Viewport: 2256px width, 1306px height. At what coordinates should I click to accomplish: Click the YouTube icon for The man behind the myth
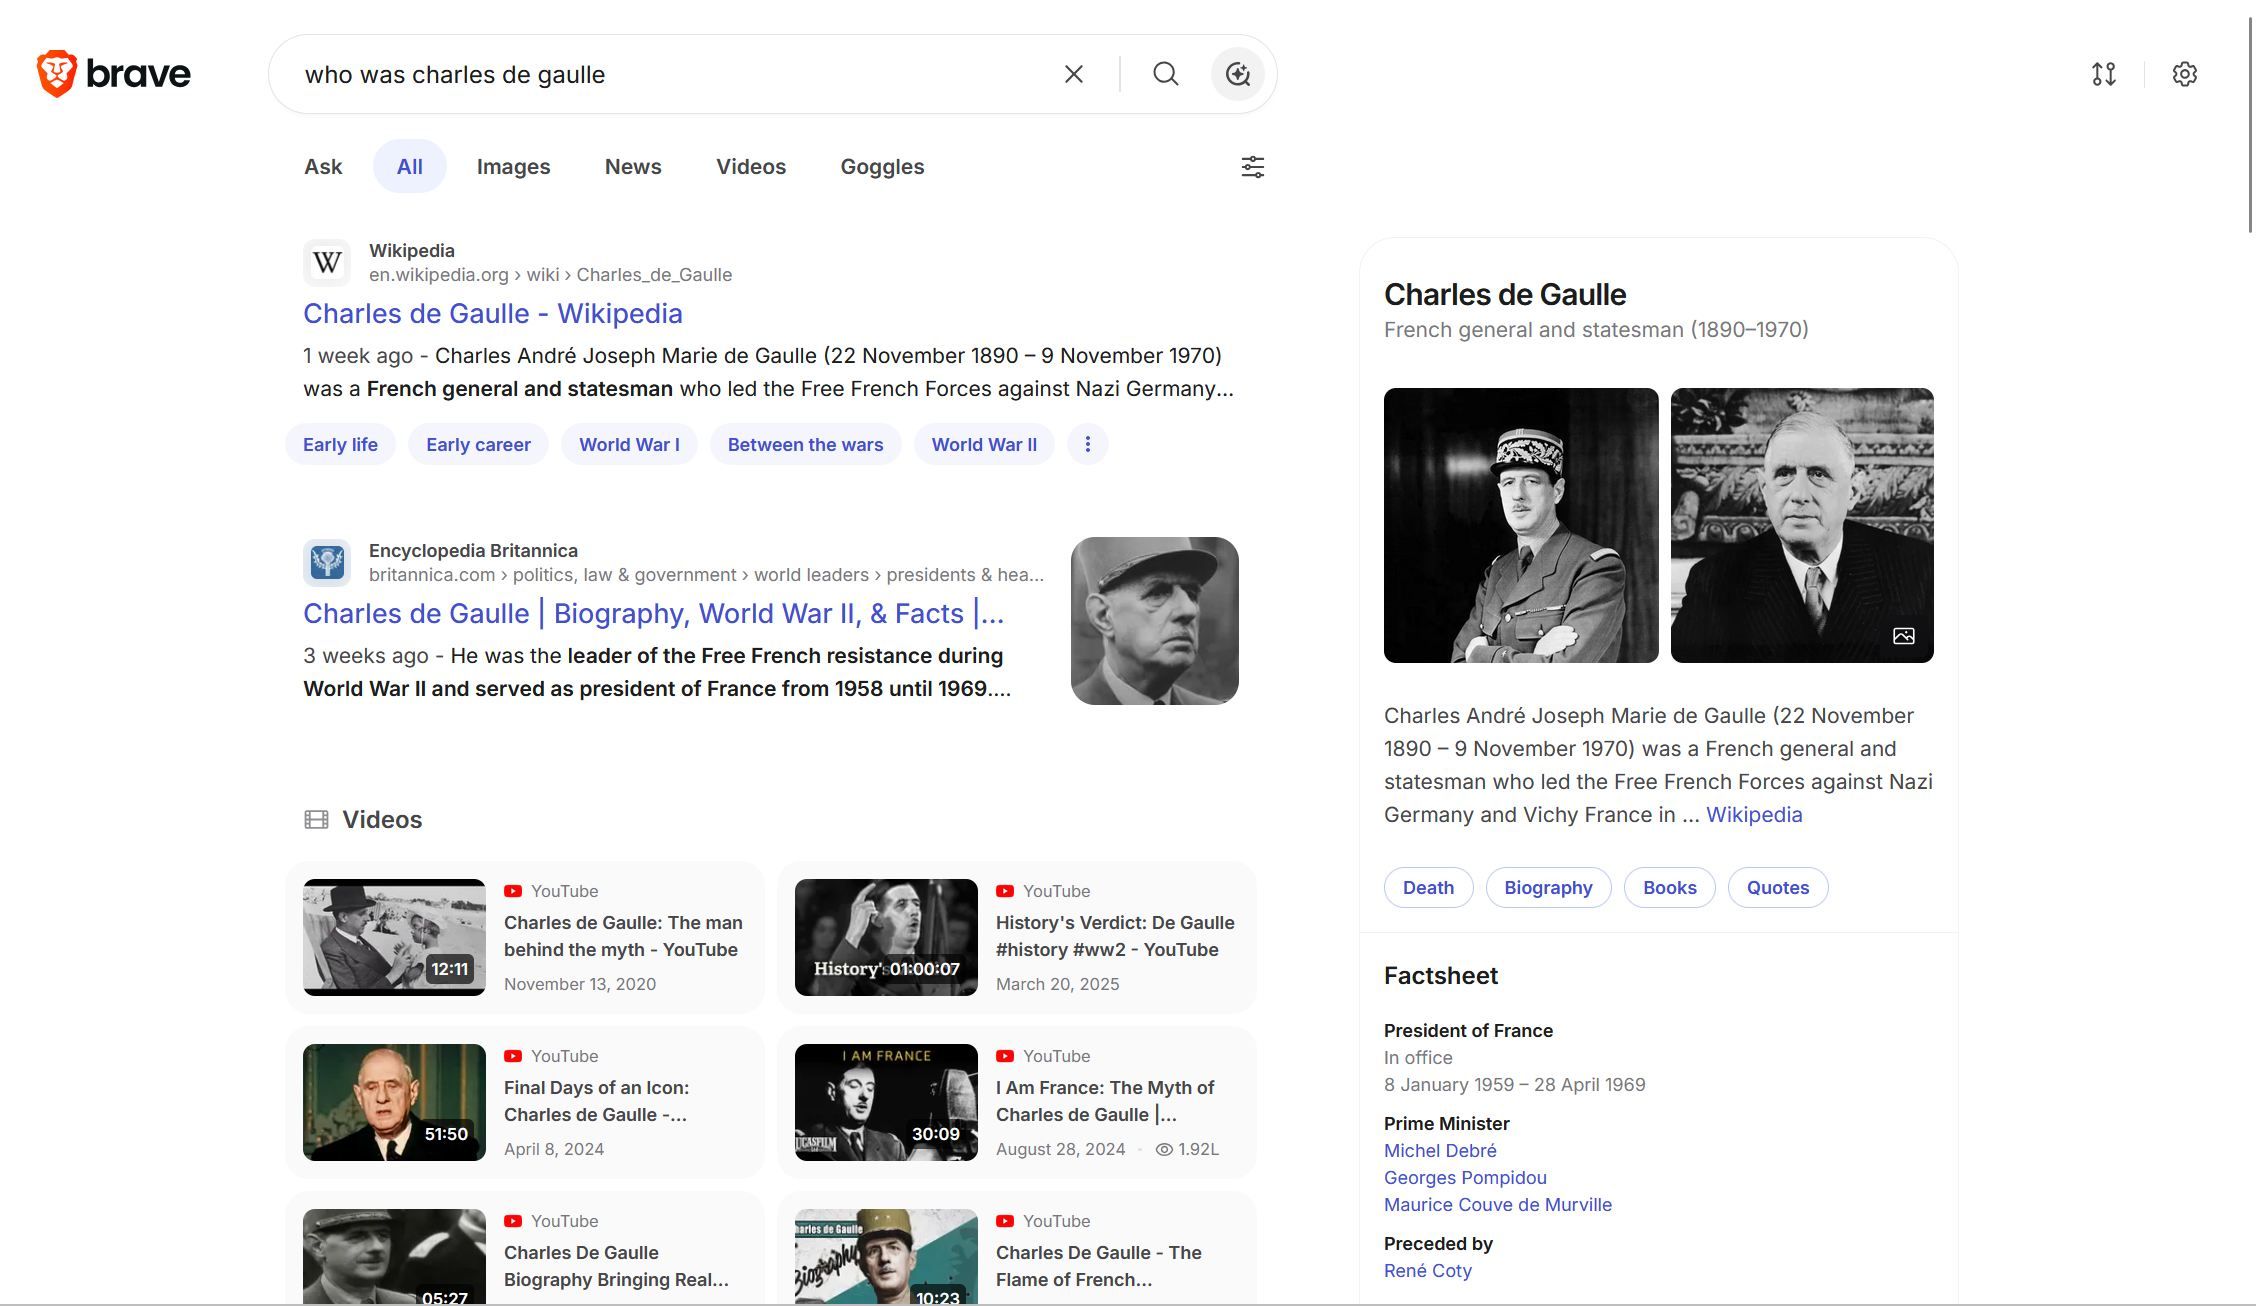513,891
